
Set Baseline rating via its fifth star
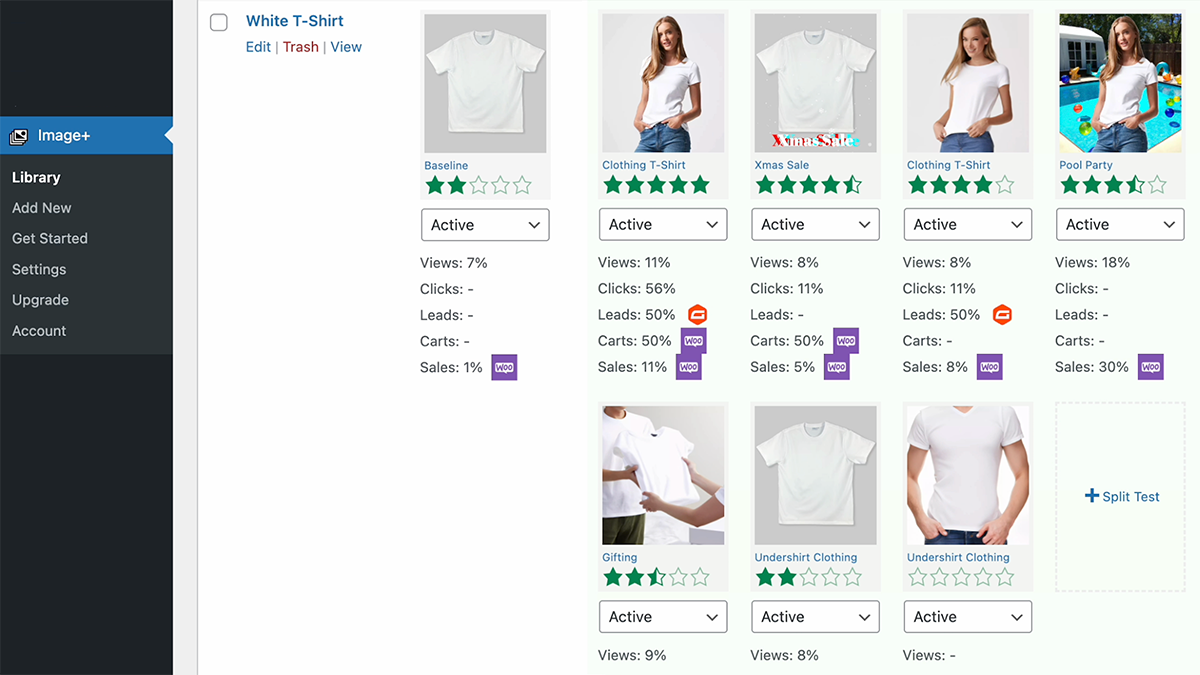click(x=522, y=185)
